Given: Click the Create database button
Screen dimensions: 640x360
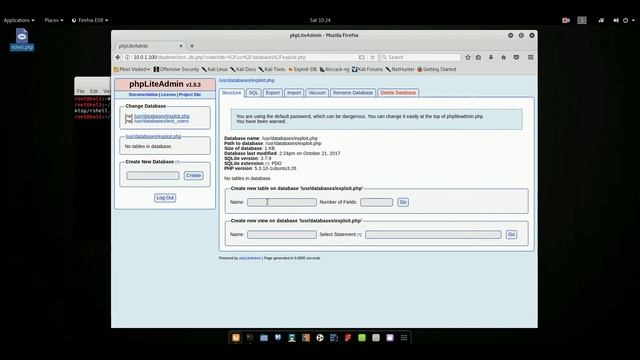Looking at the screenshot, I should pyautogui.click(x=193, y=176).
